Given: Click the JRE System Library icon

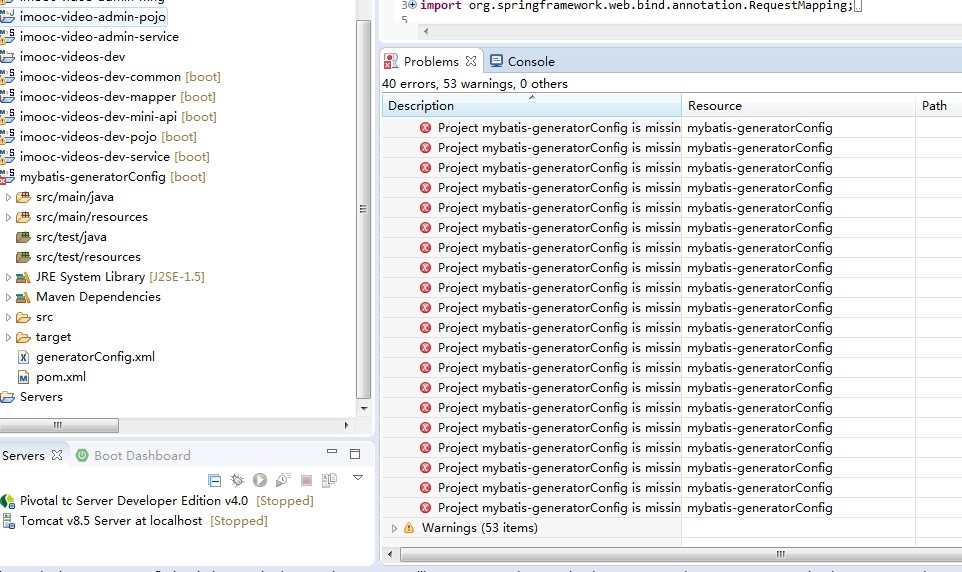Looking at the screenshot, I should (x=23, y=277).
